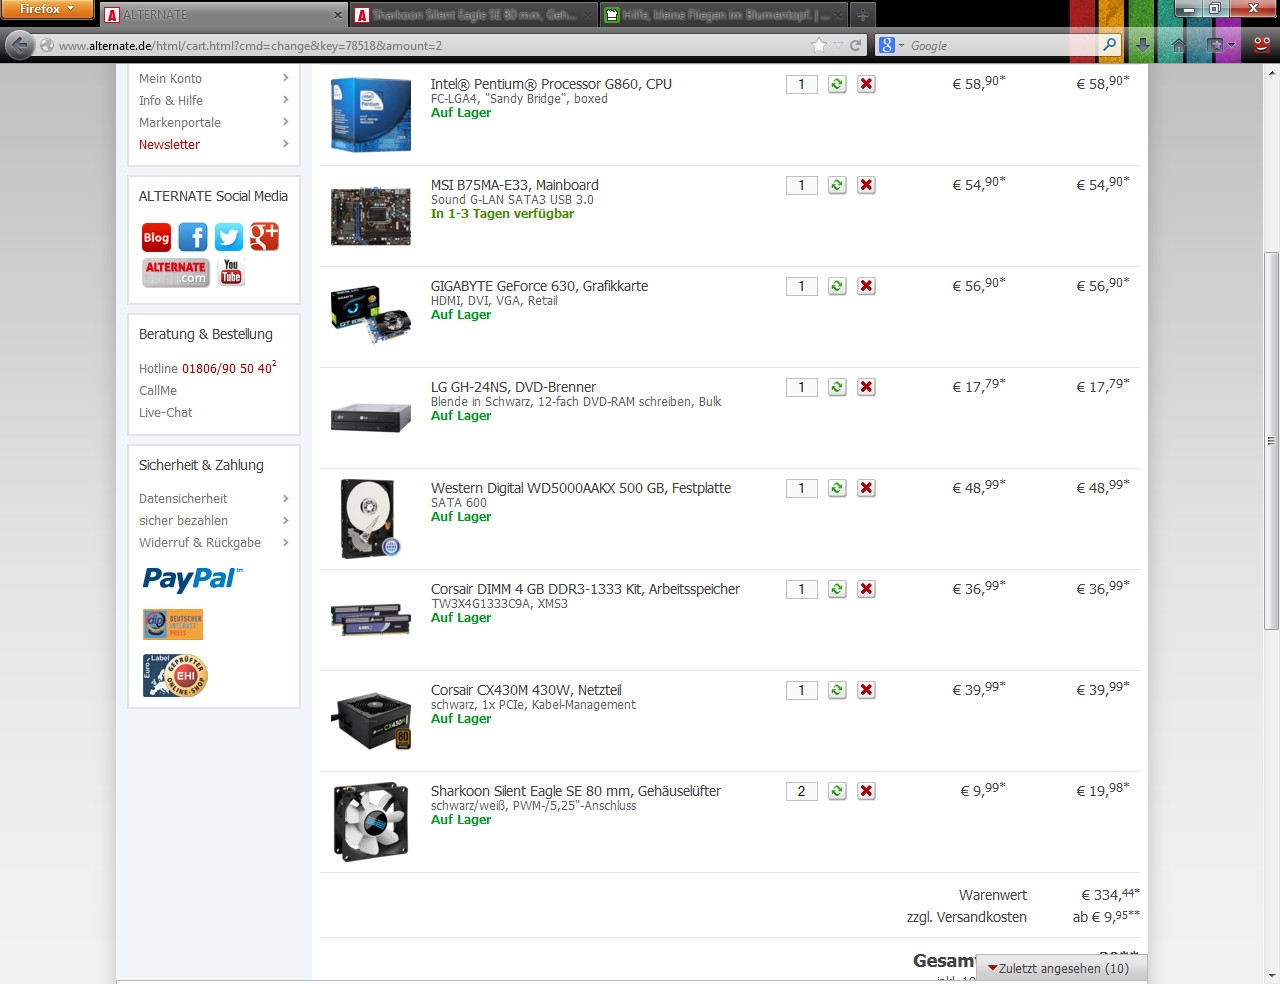Open ALTERNATE's Facebook page icon

click(x=193, y=237)
